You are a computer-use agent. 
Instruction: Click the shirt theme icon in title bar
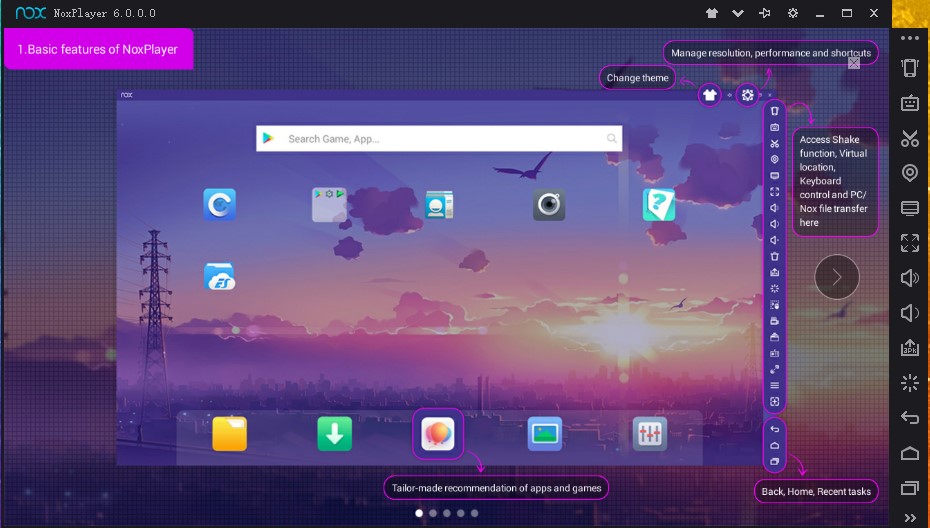pyautogui.click(x=712, y=14)
